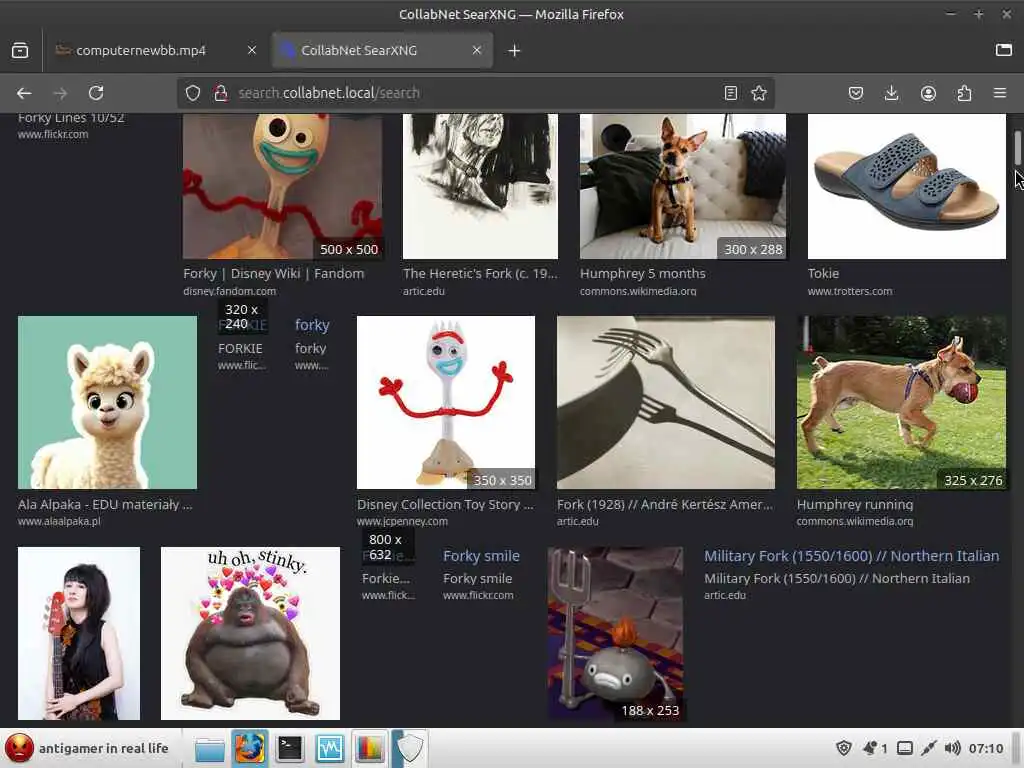Open the antigamer in real life menu
The width and height of the screenshot is (1024, 768).
coord(88,748)
